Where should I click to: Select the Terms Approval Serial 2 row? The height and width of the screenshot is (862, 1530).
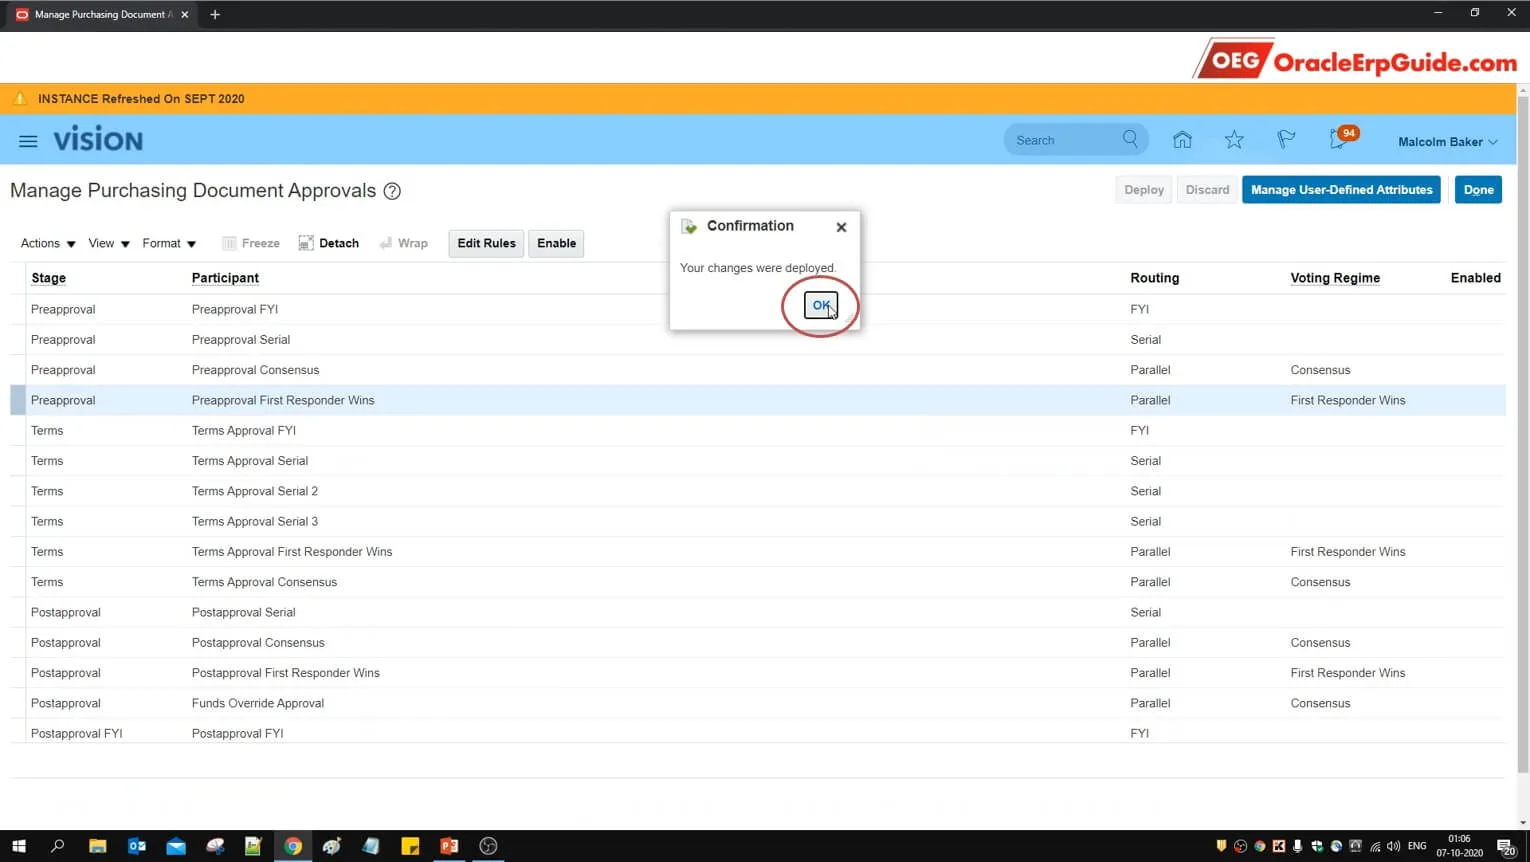coord(758,491)
